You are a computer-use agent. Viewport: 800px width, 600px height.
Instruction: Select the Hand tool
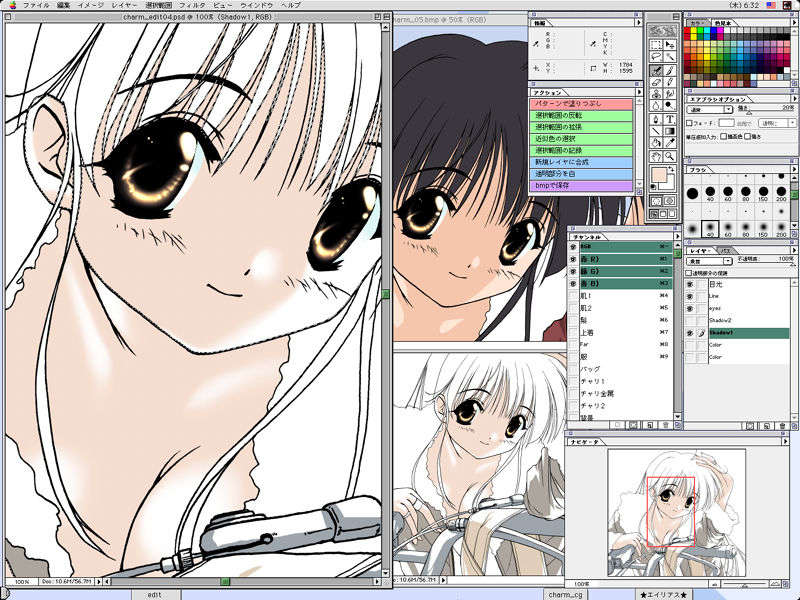pos(657,156)
